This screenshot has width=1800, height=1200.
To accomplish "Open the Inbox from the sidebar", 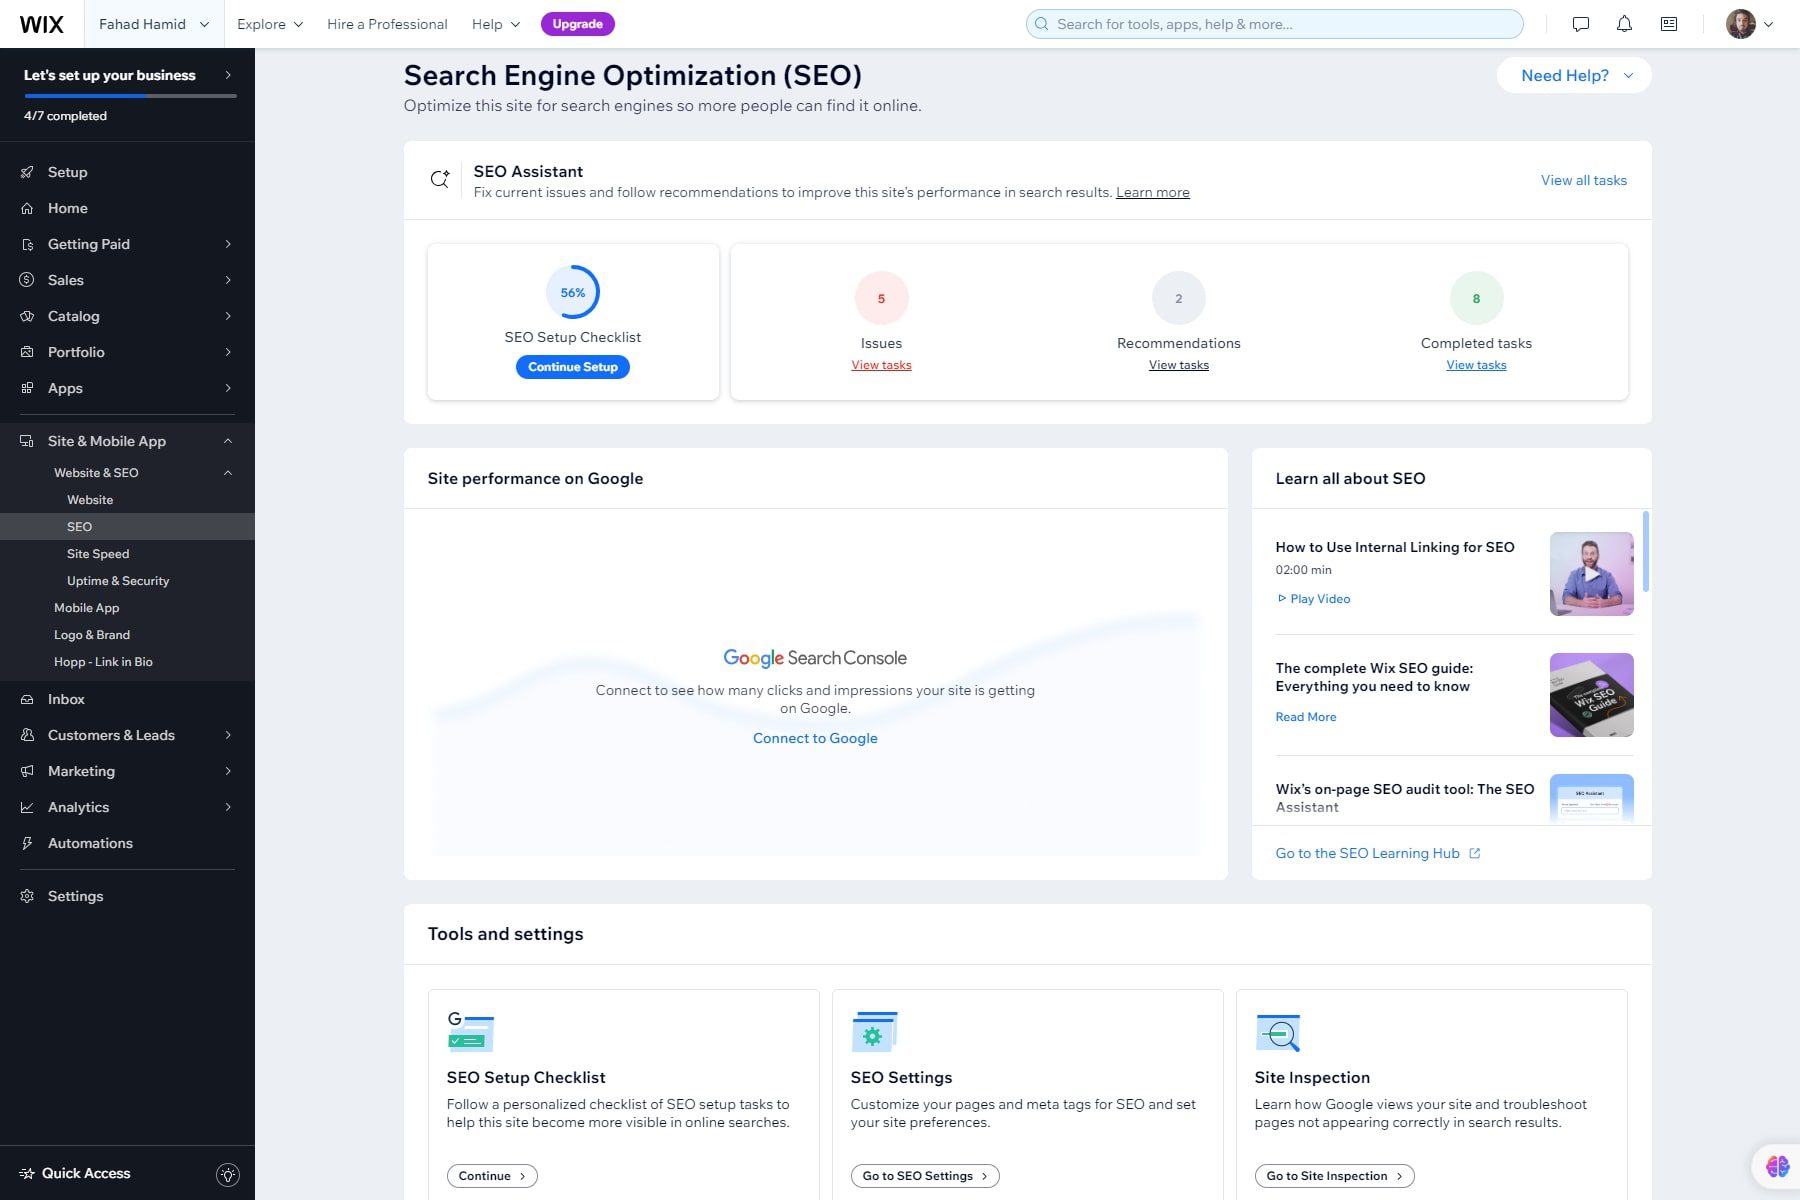I will tap(65, 699).
